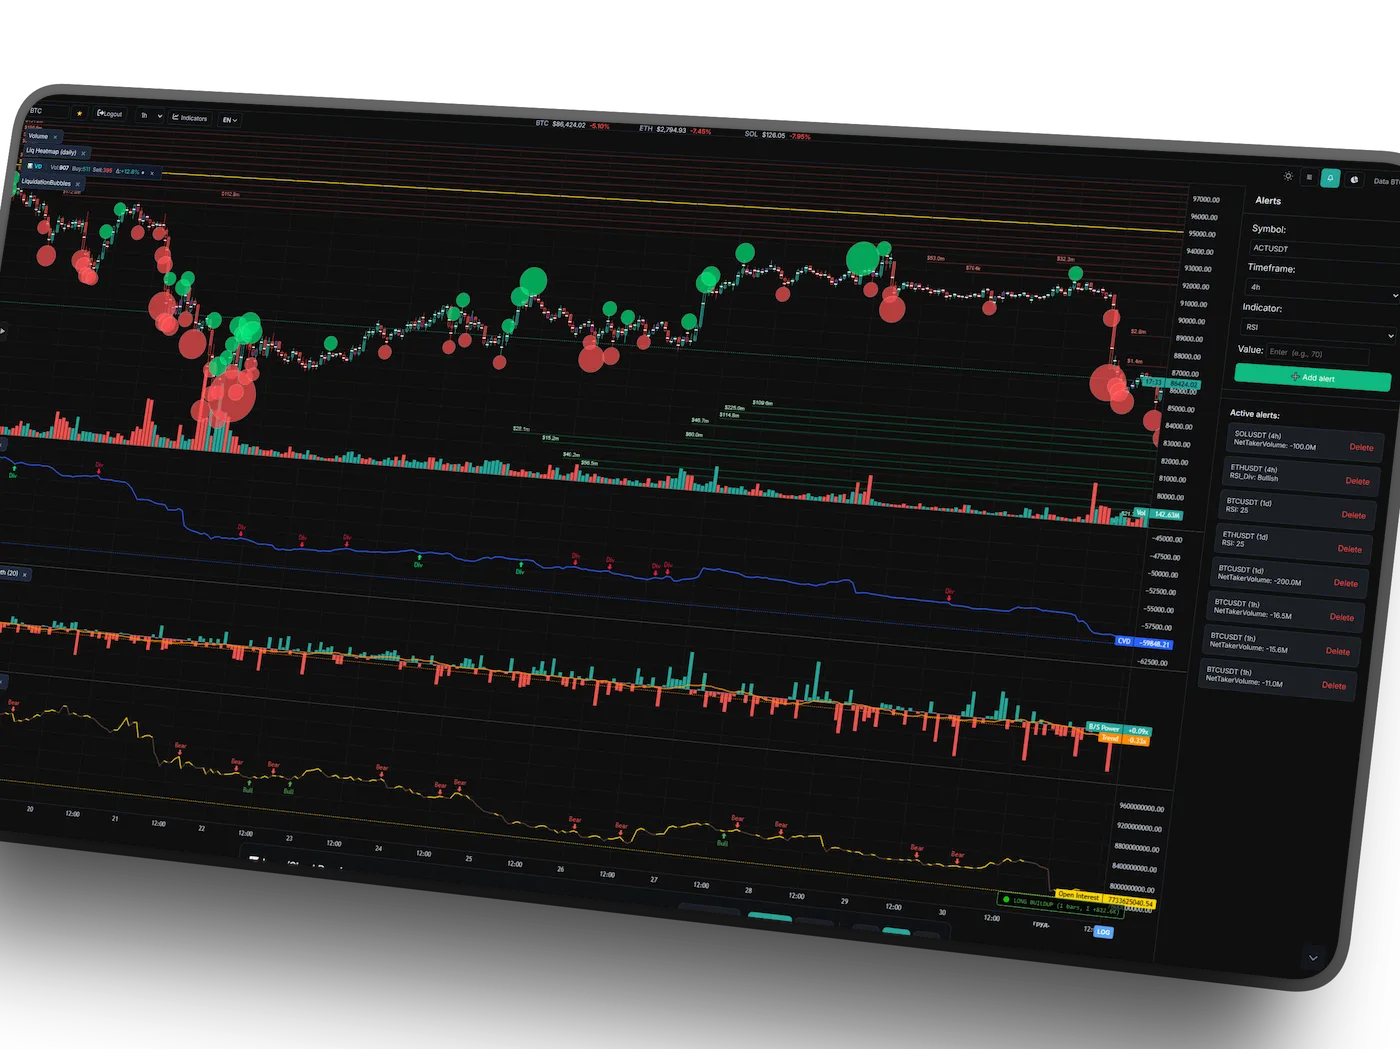Viewport: 1400px width, 1049px height.
Task: Click the Logout button
Action: (x=110, y=114)
